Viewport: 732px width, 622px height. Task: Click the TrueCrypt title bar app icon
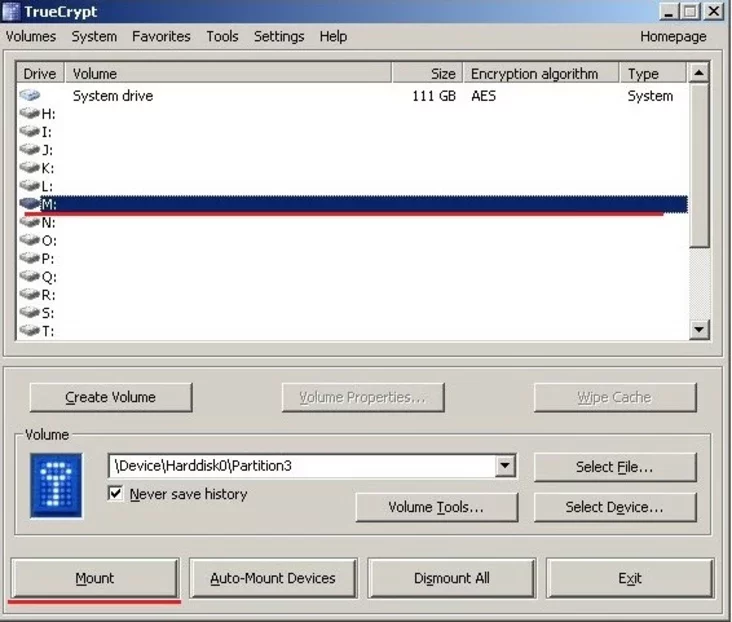pos(11,12)
